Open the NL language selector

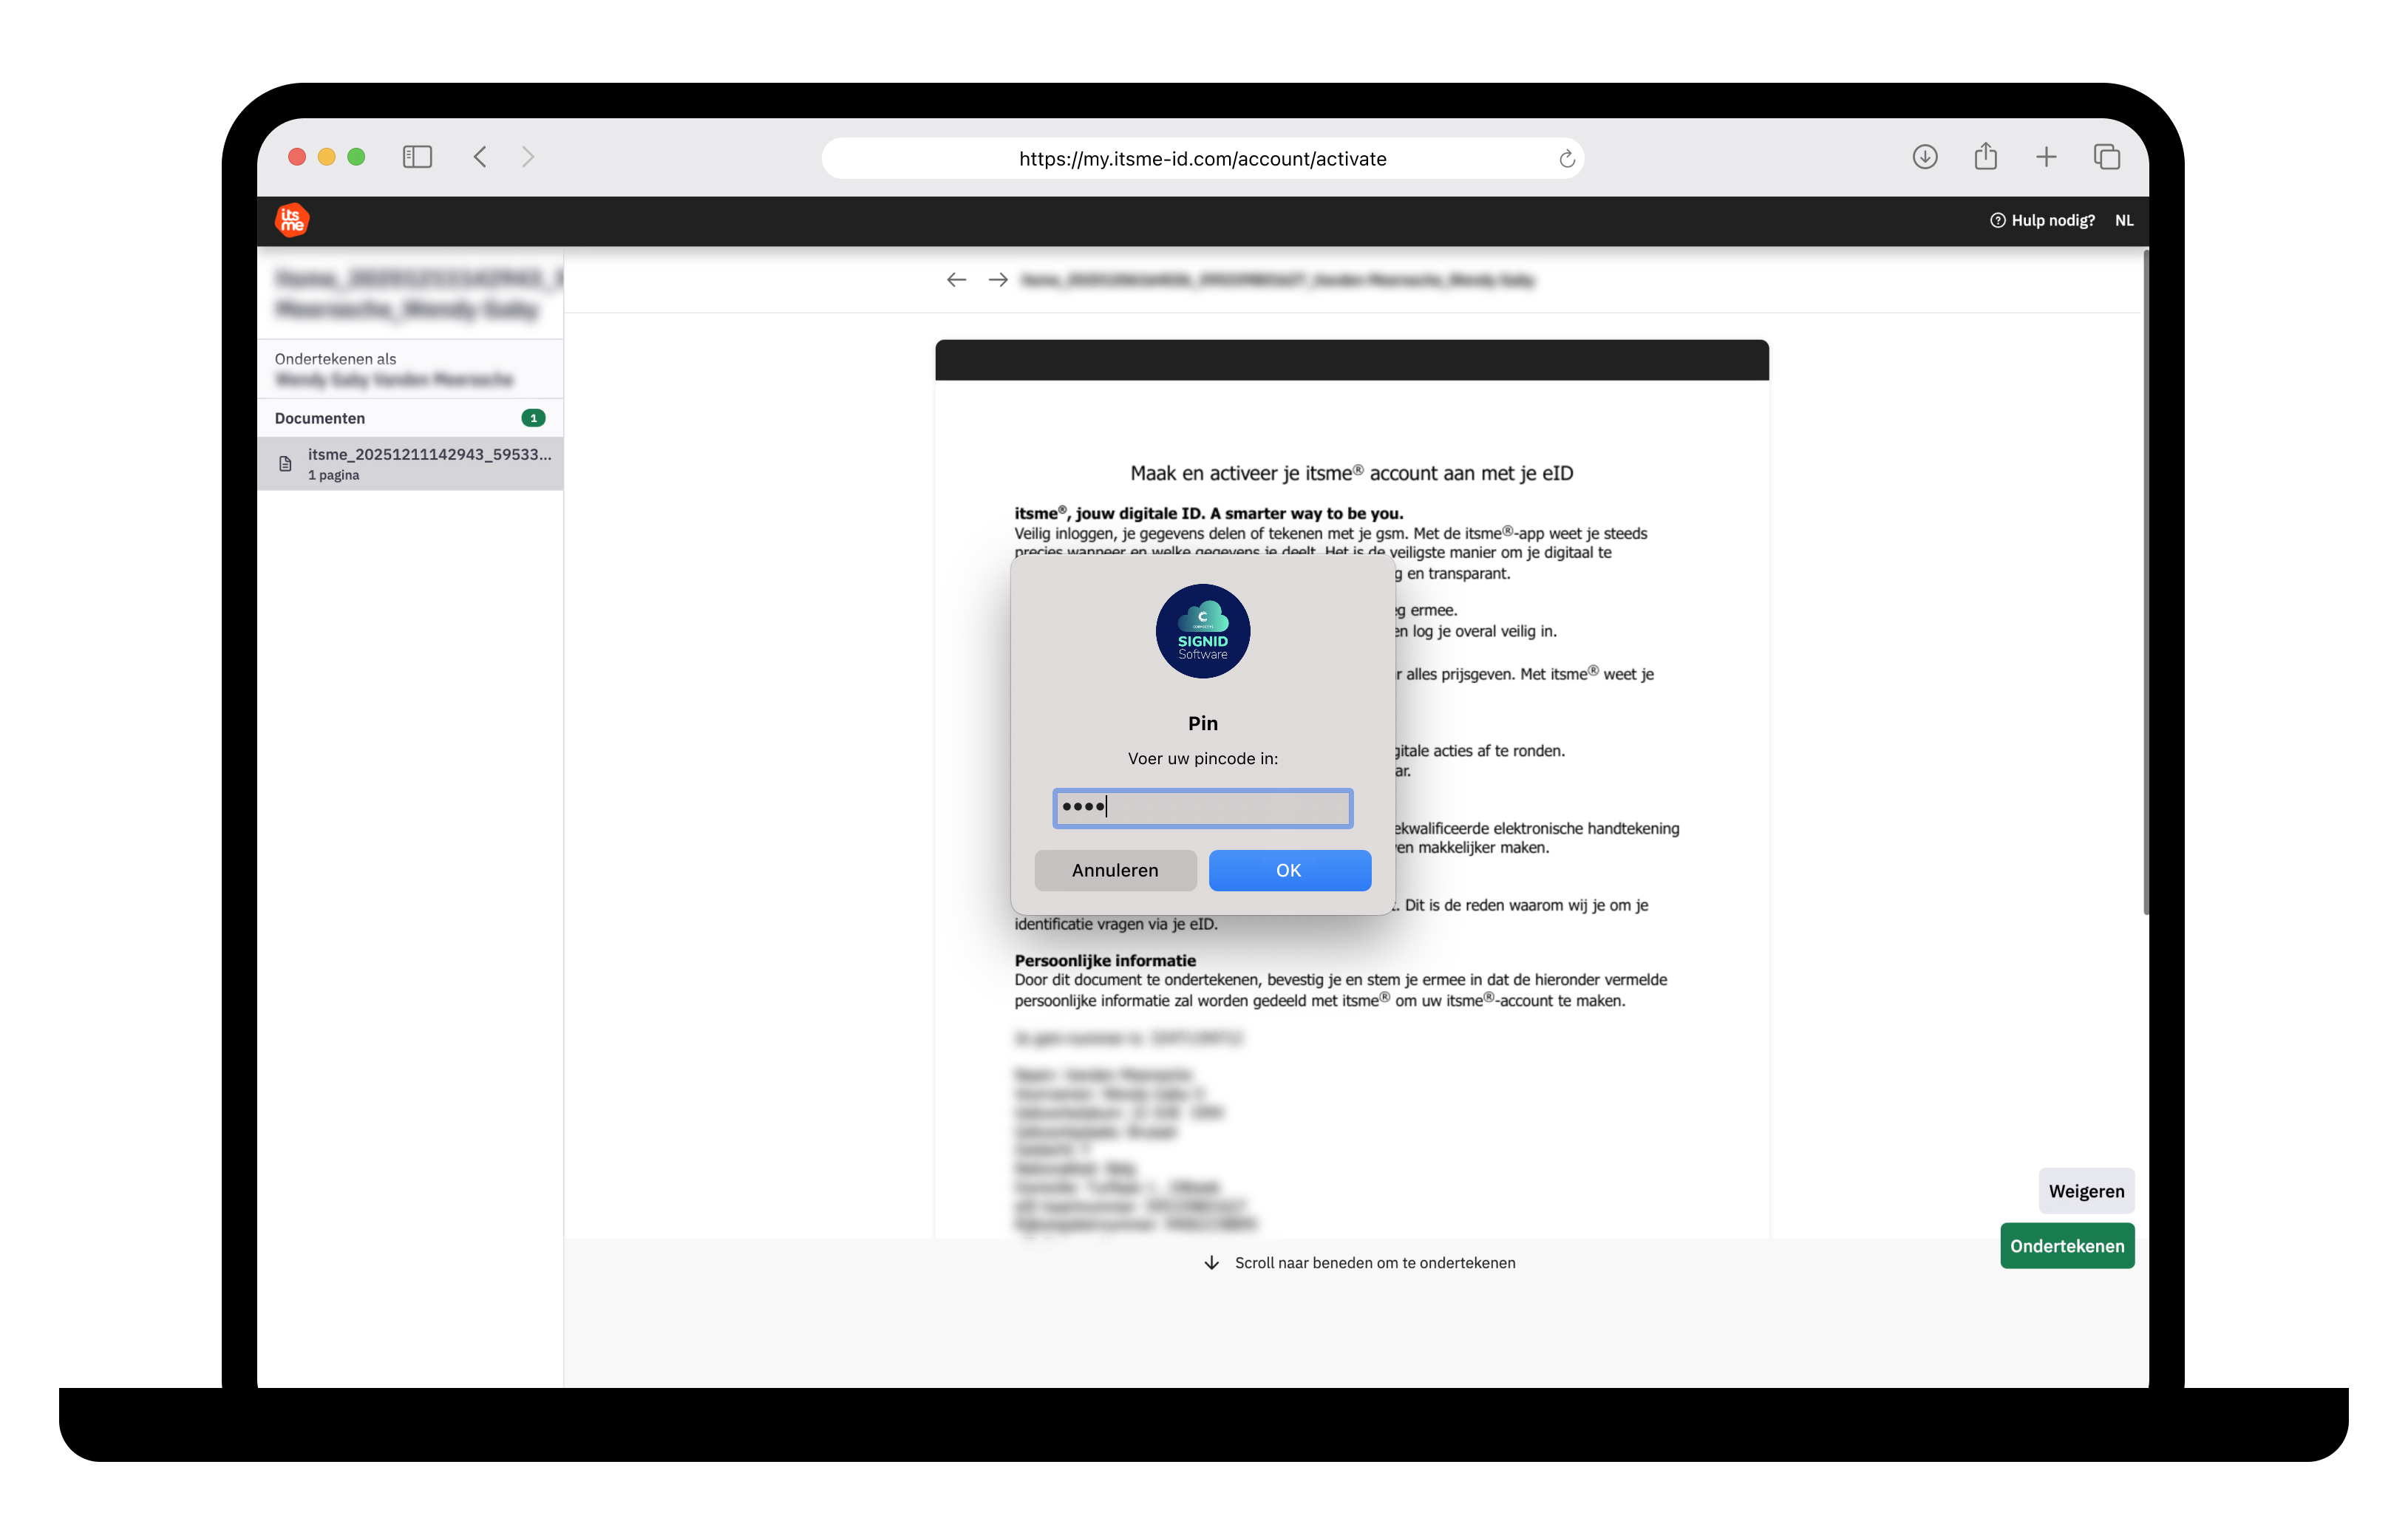click(x=2124, y=219)
